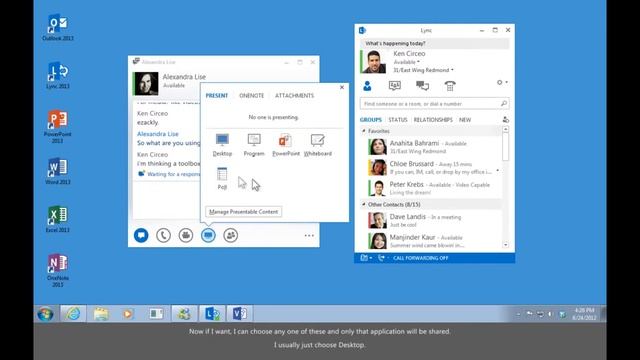Click the Windows Start button
This screenshot has height=360, width=640.
[45, 314]
